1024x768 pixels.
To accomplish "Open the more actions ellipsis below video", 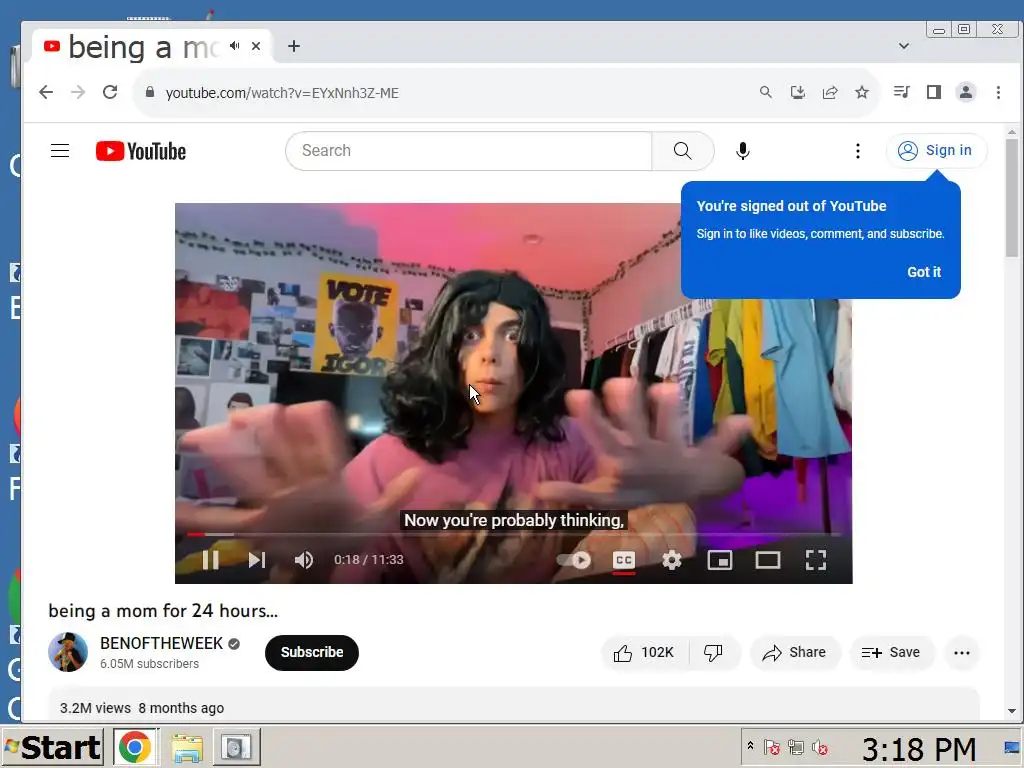I will (x=961, y=652).
